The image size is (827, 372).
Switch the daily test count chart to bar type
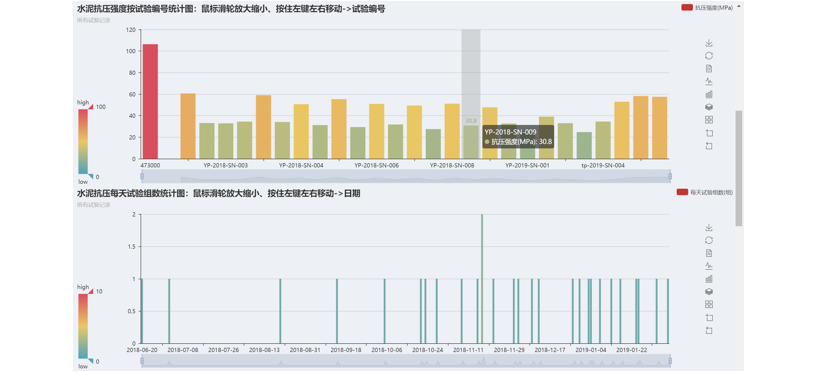[709, 279]
